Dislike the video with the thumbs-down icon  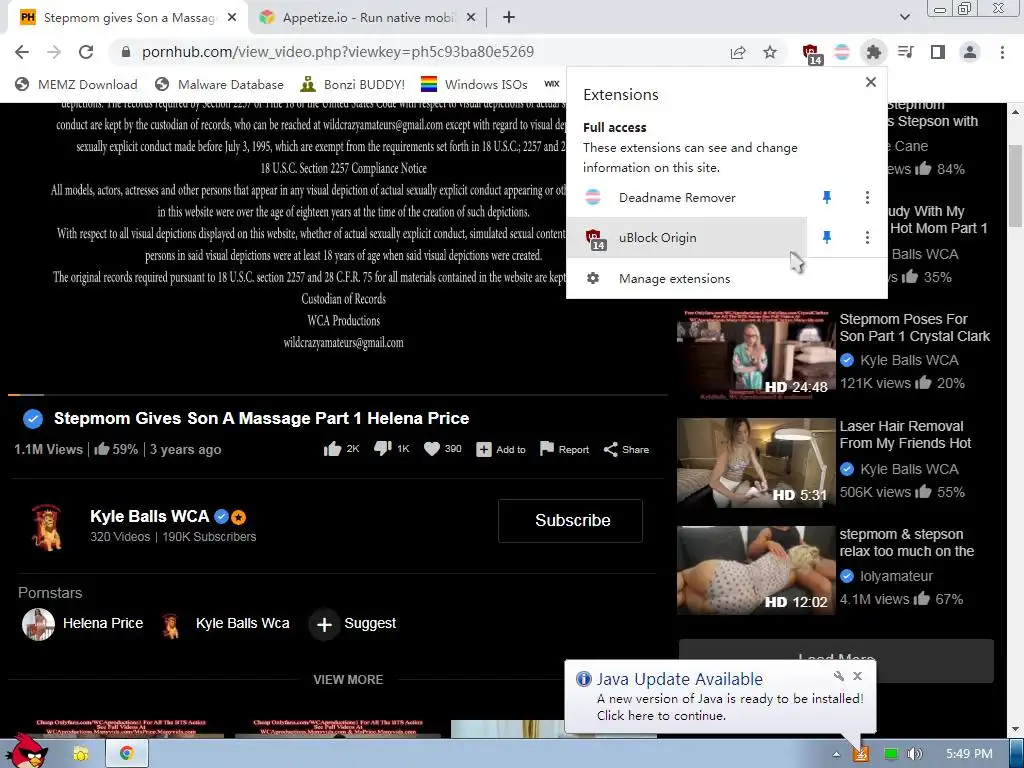(383, 449)
